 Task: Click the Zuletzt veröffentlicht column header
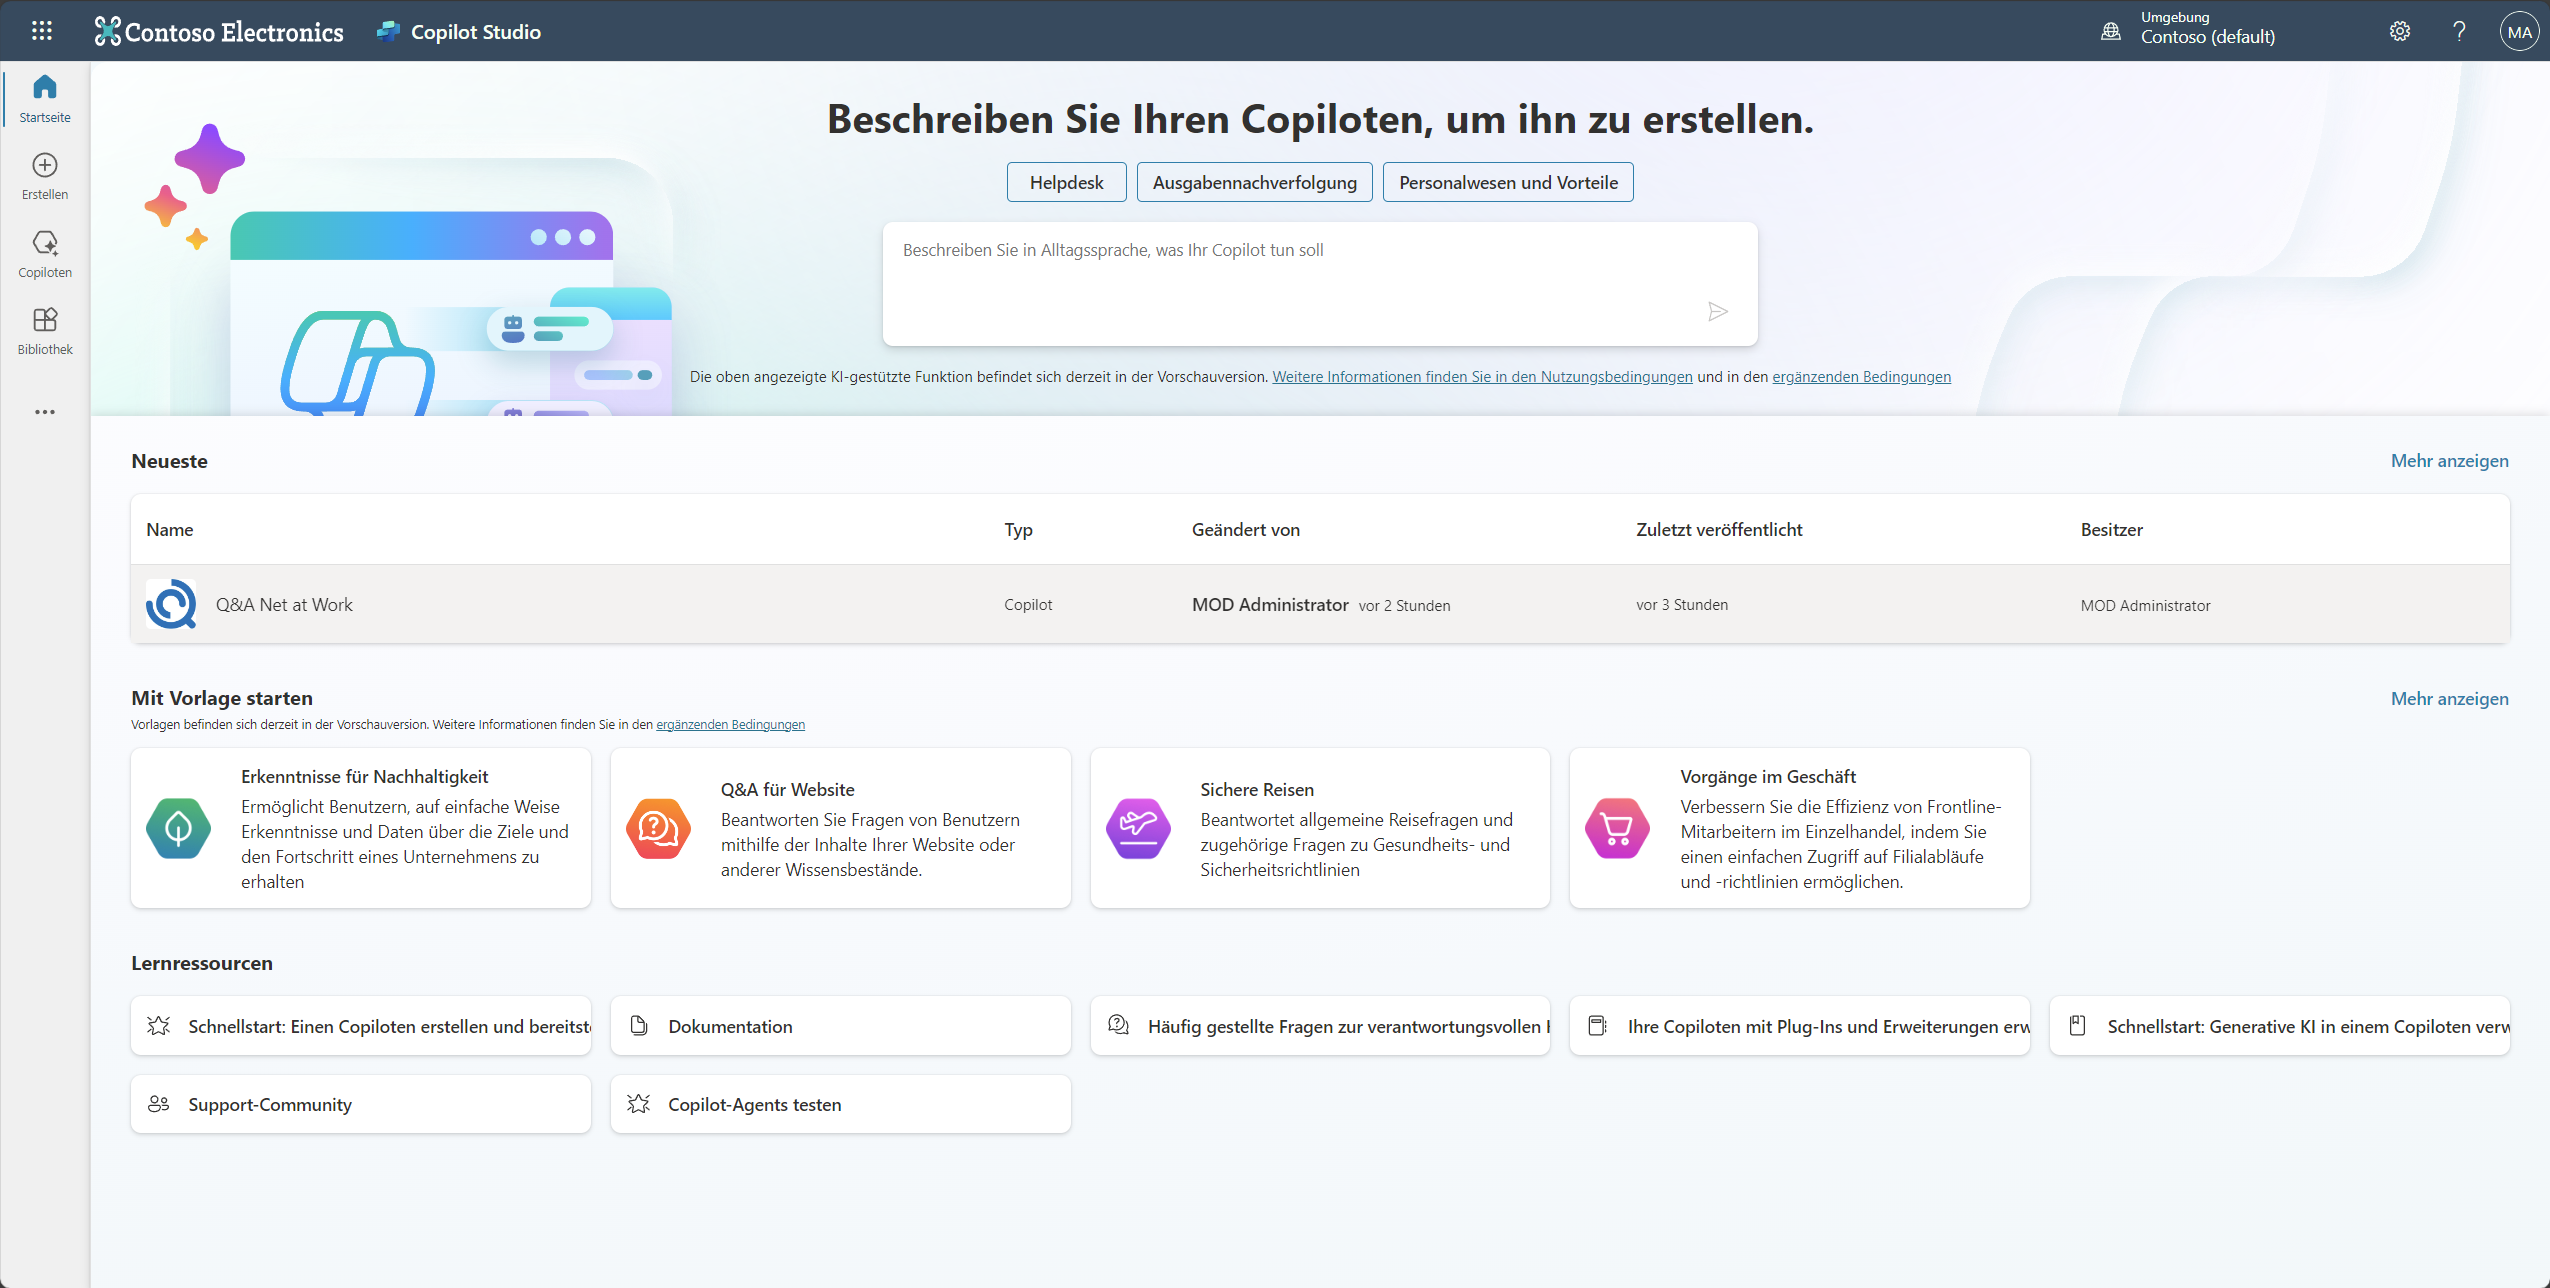click(x=1719, y=530)
